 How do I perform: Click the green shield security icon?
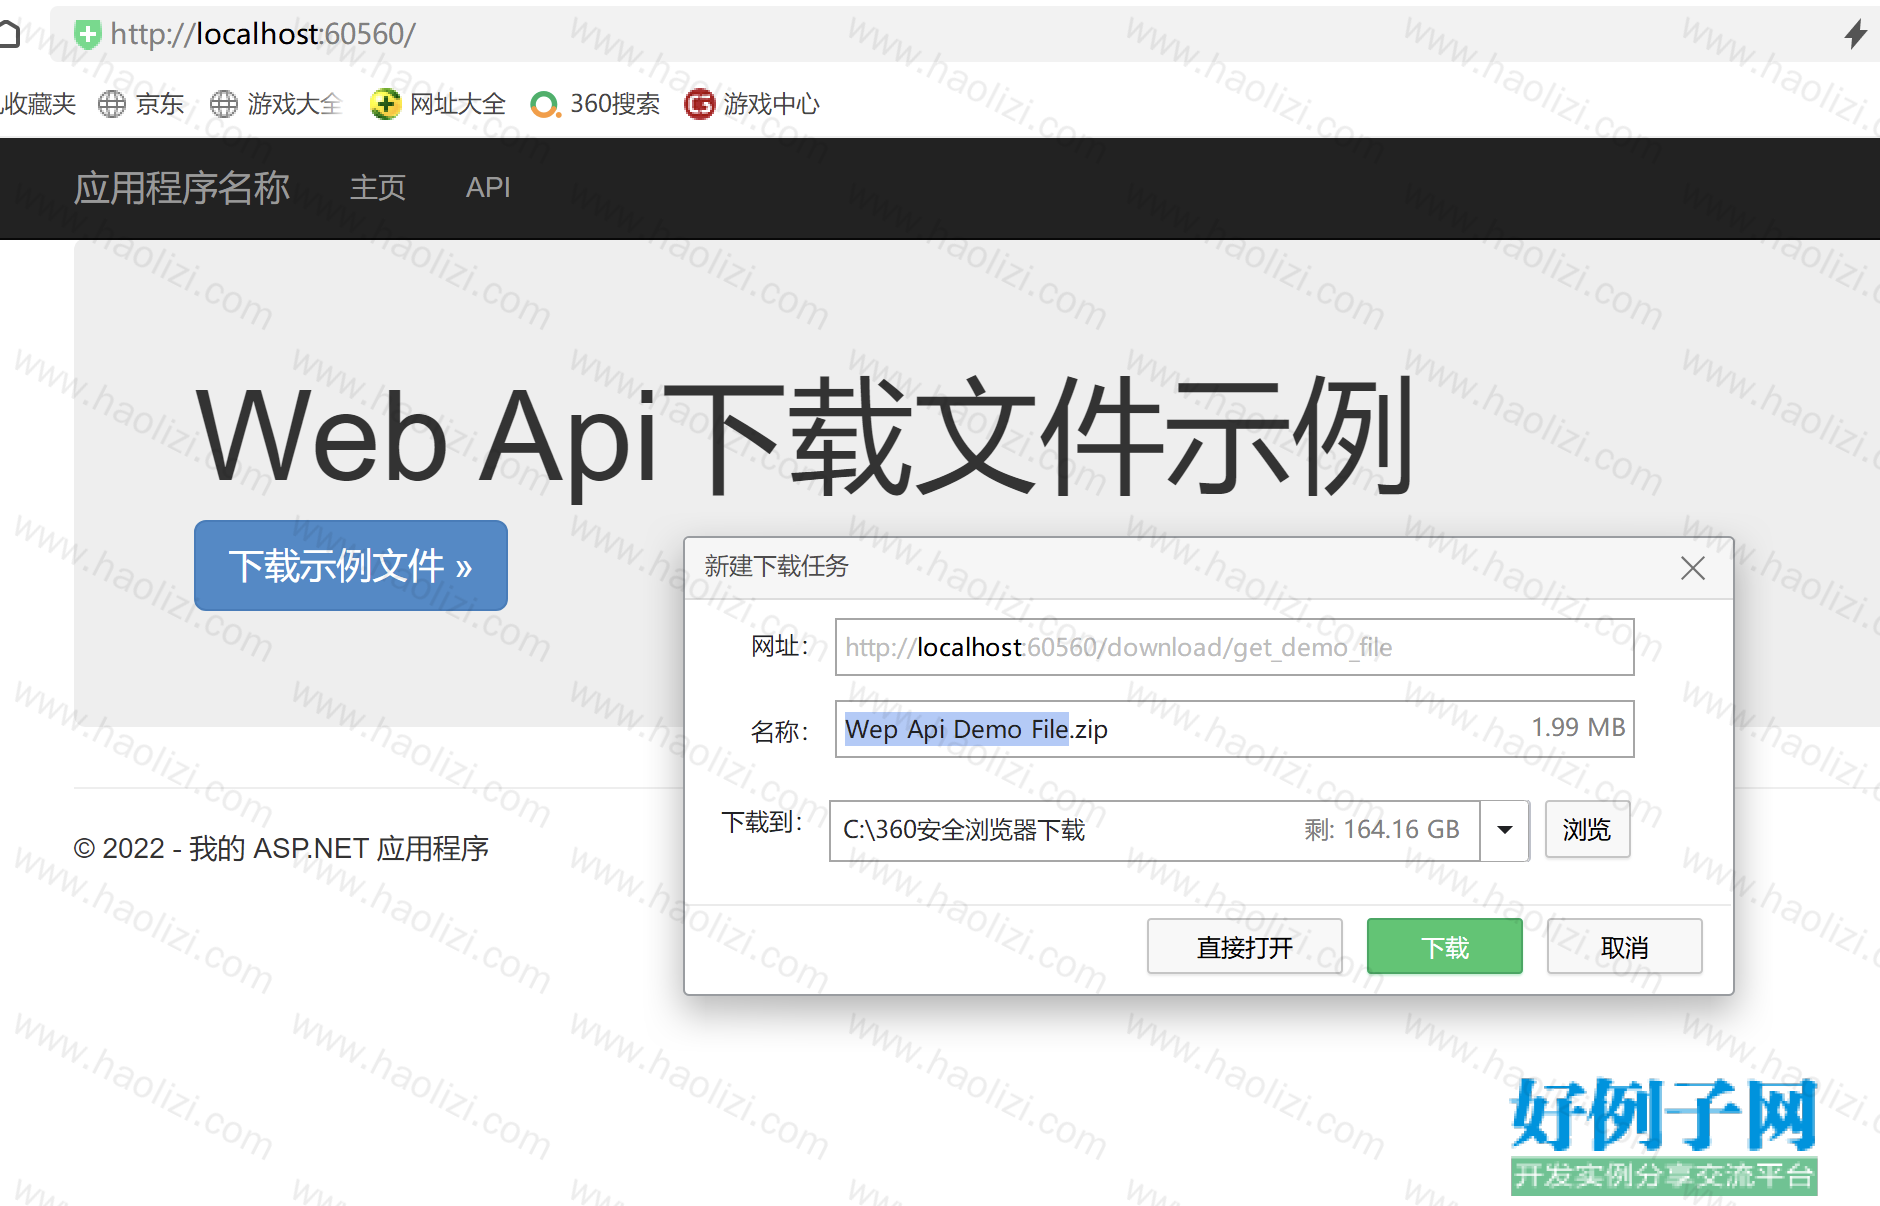point(87,34)
